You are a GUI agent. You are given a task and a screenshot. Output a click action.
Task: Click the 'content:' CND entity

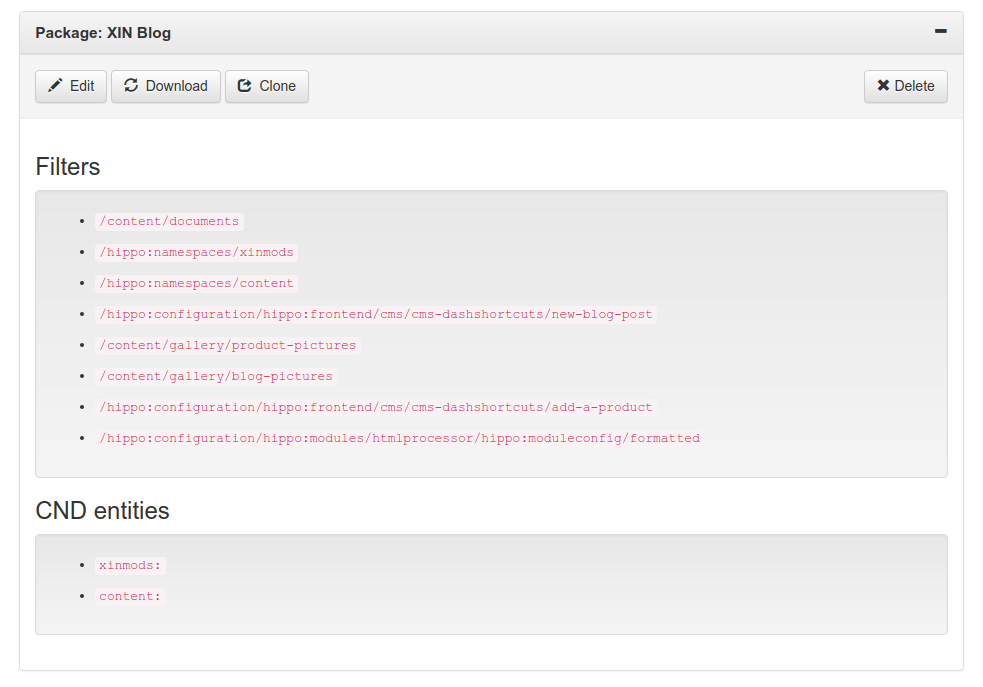pyautogui.click(x=129, y=596)
